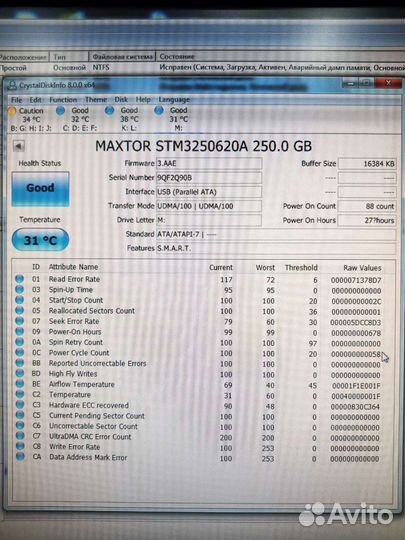Click the Firmware field 3.AAE

209,163
